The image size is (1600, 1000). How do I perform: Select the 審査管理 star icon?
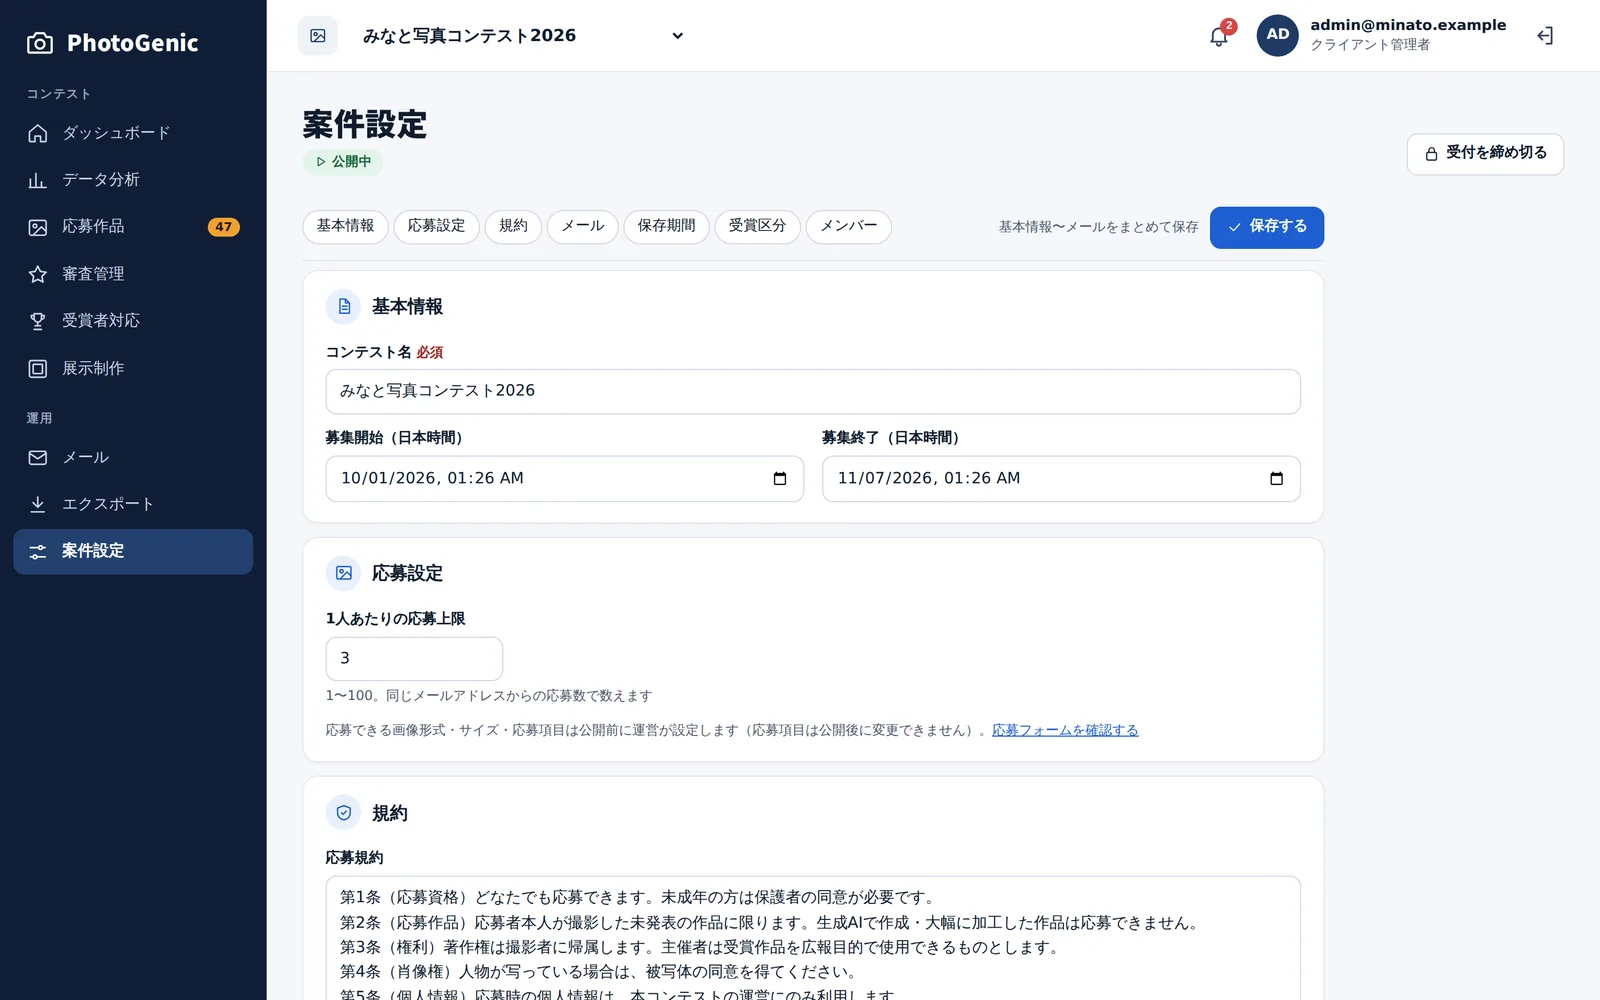(38, 274)
